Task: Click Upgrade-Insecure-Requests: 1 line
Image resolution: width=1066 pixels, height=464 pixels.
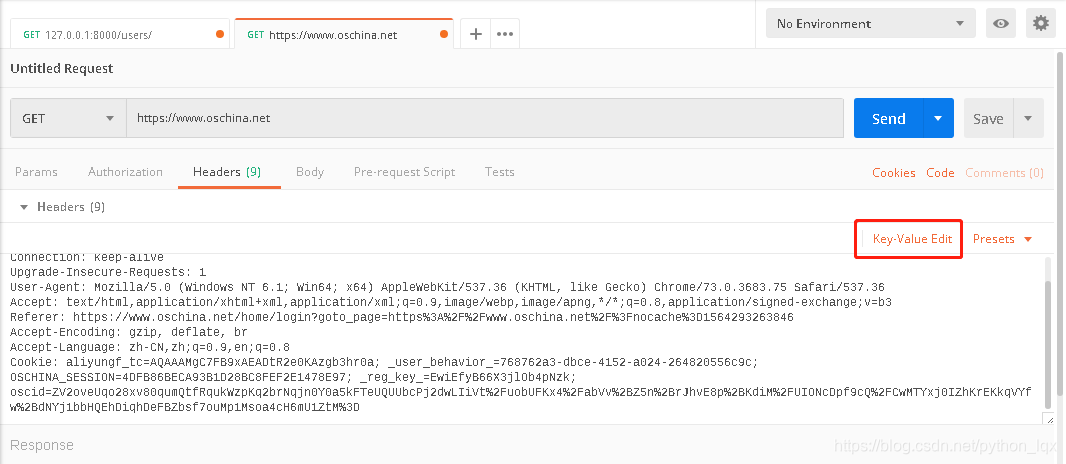Action: tap(108, 272)
